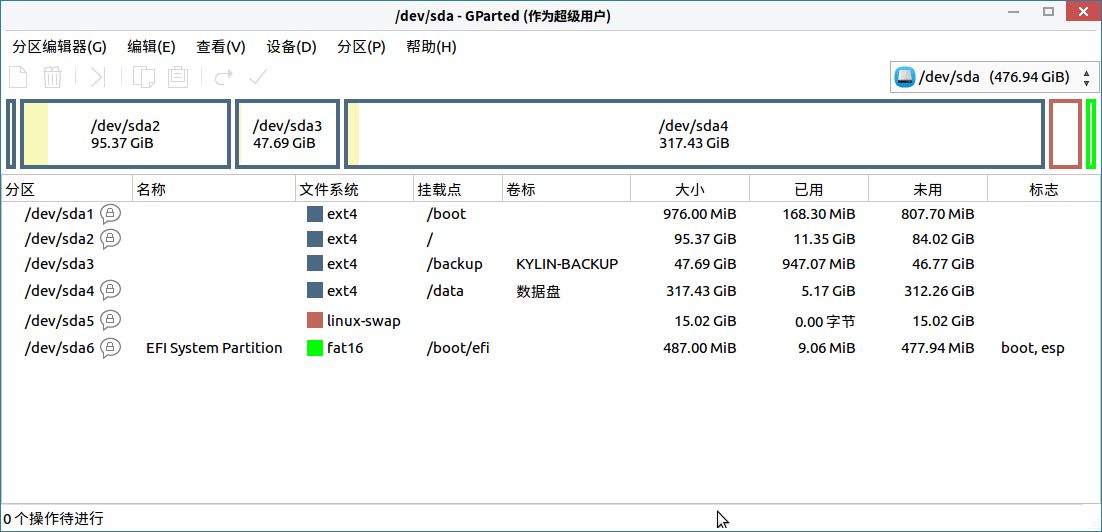Select /dev/sda4 block in the disk map
Viewport: 1102px width, 532px height.
tap(694, 134)
